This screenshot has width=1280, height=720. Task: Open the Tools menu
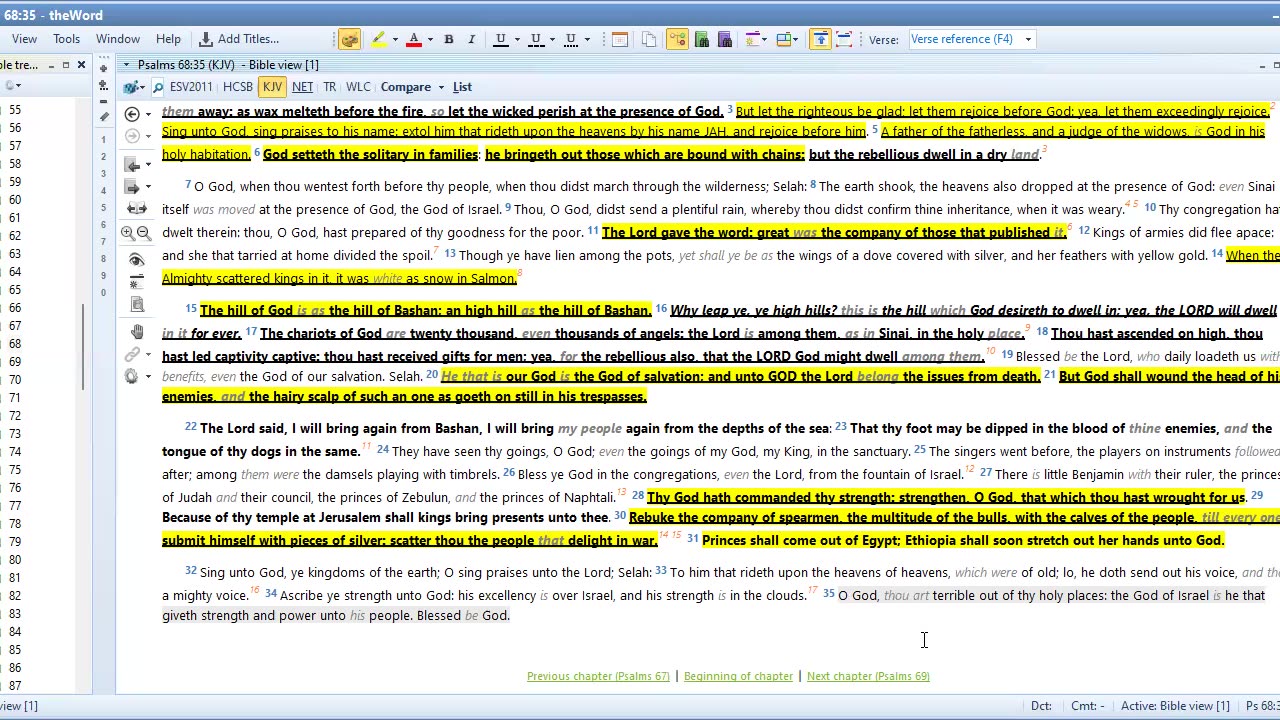66,39
